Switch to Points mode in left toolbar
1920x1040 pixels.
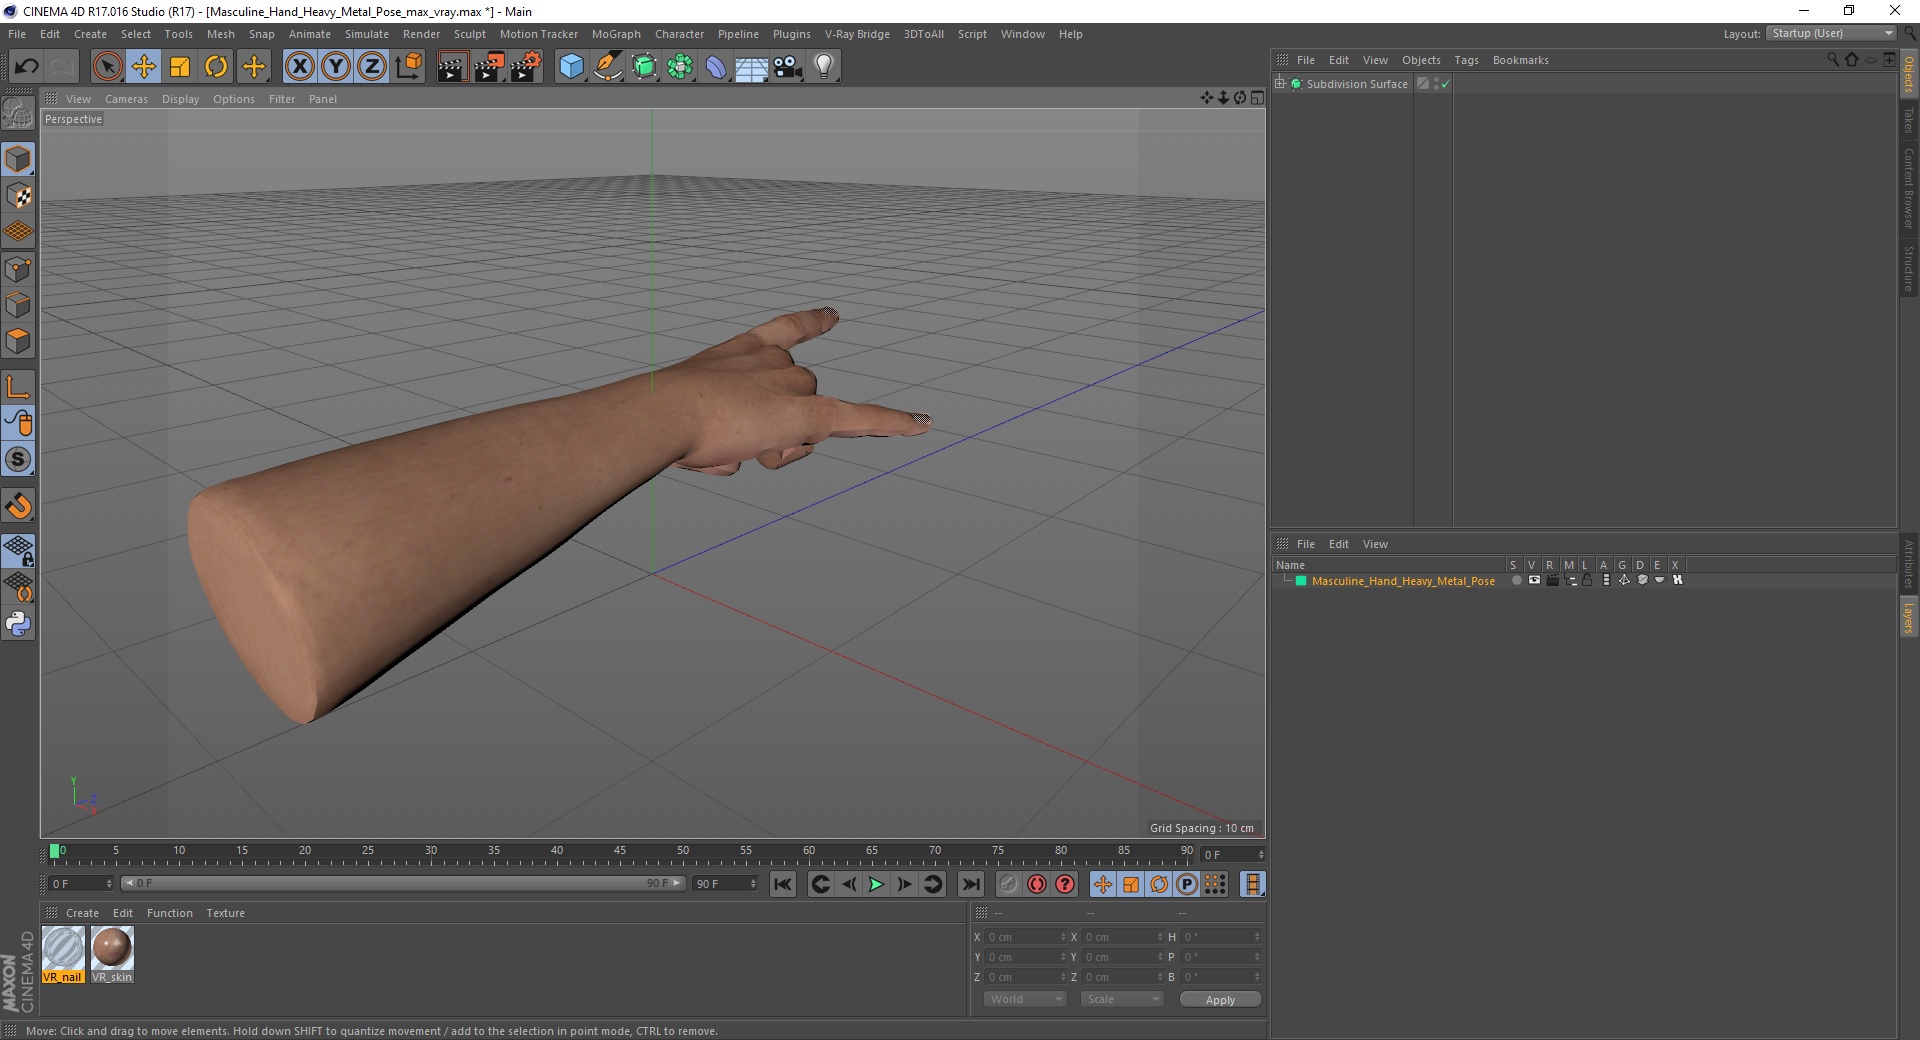tap(18, 269)
